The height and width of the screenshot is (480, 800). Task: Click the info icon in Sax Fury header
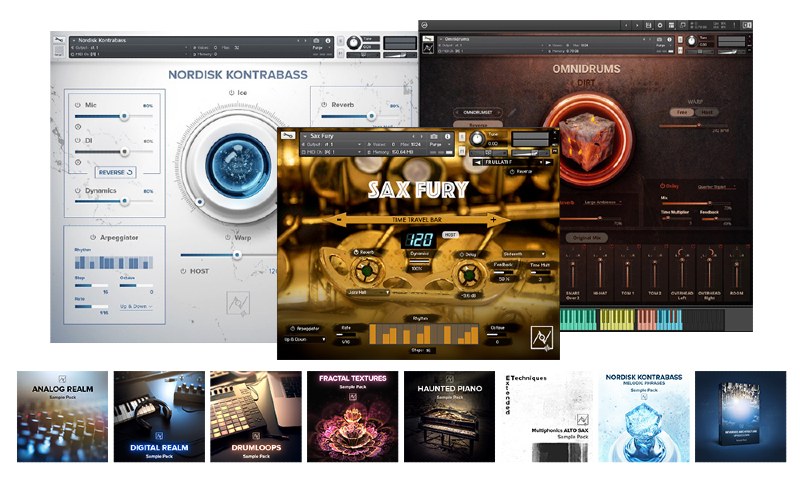(x=447, y=136)
